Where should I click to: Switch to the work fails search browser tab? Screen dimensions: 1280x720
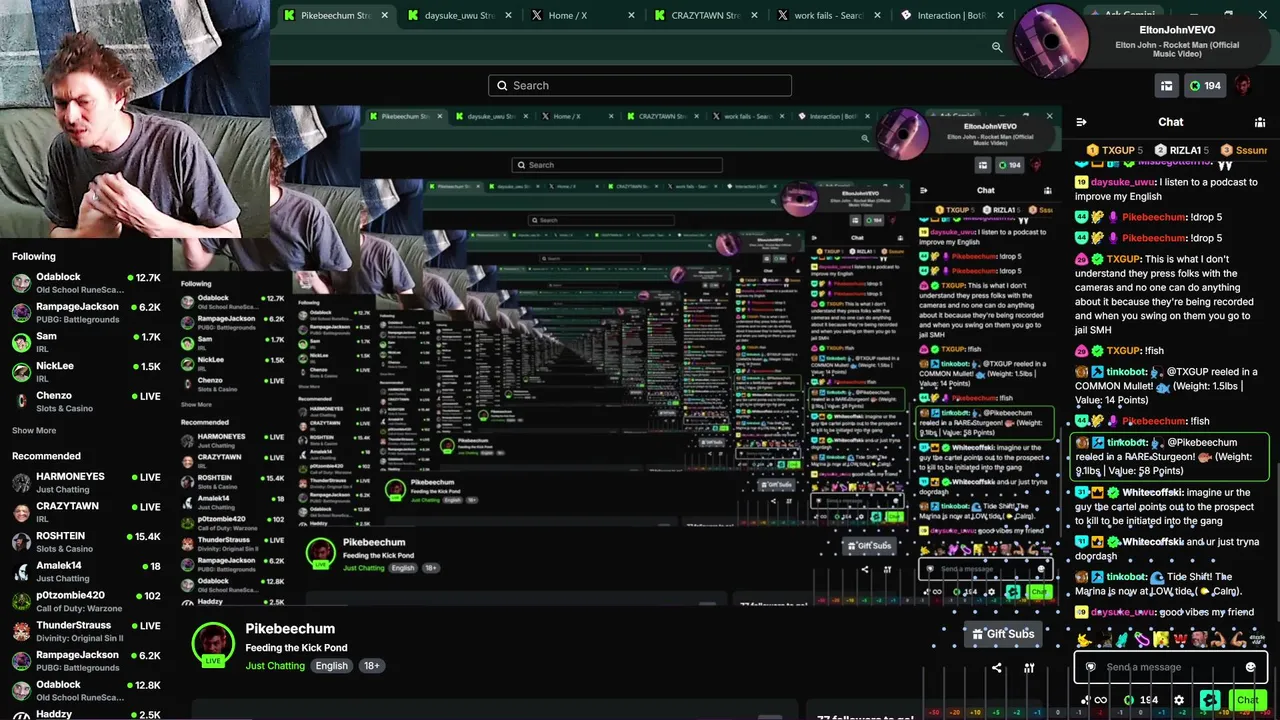[x=829, y=15]
